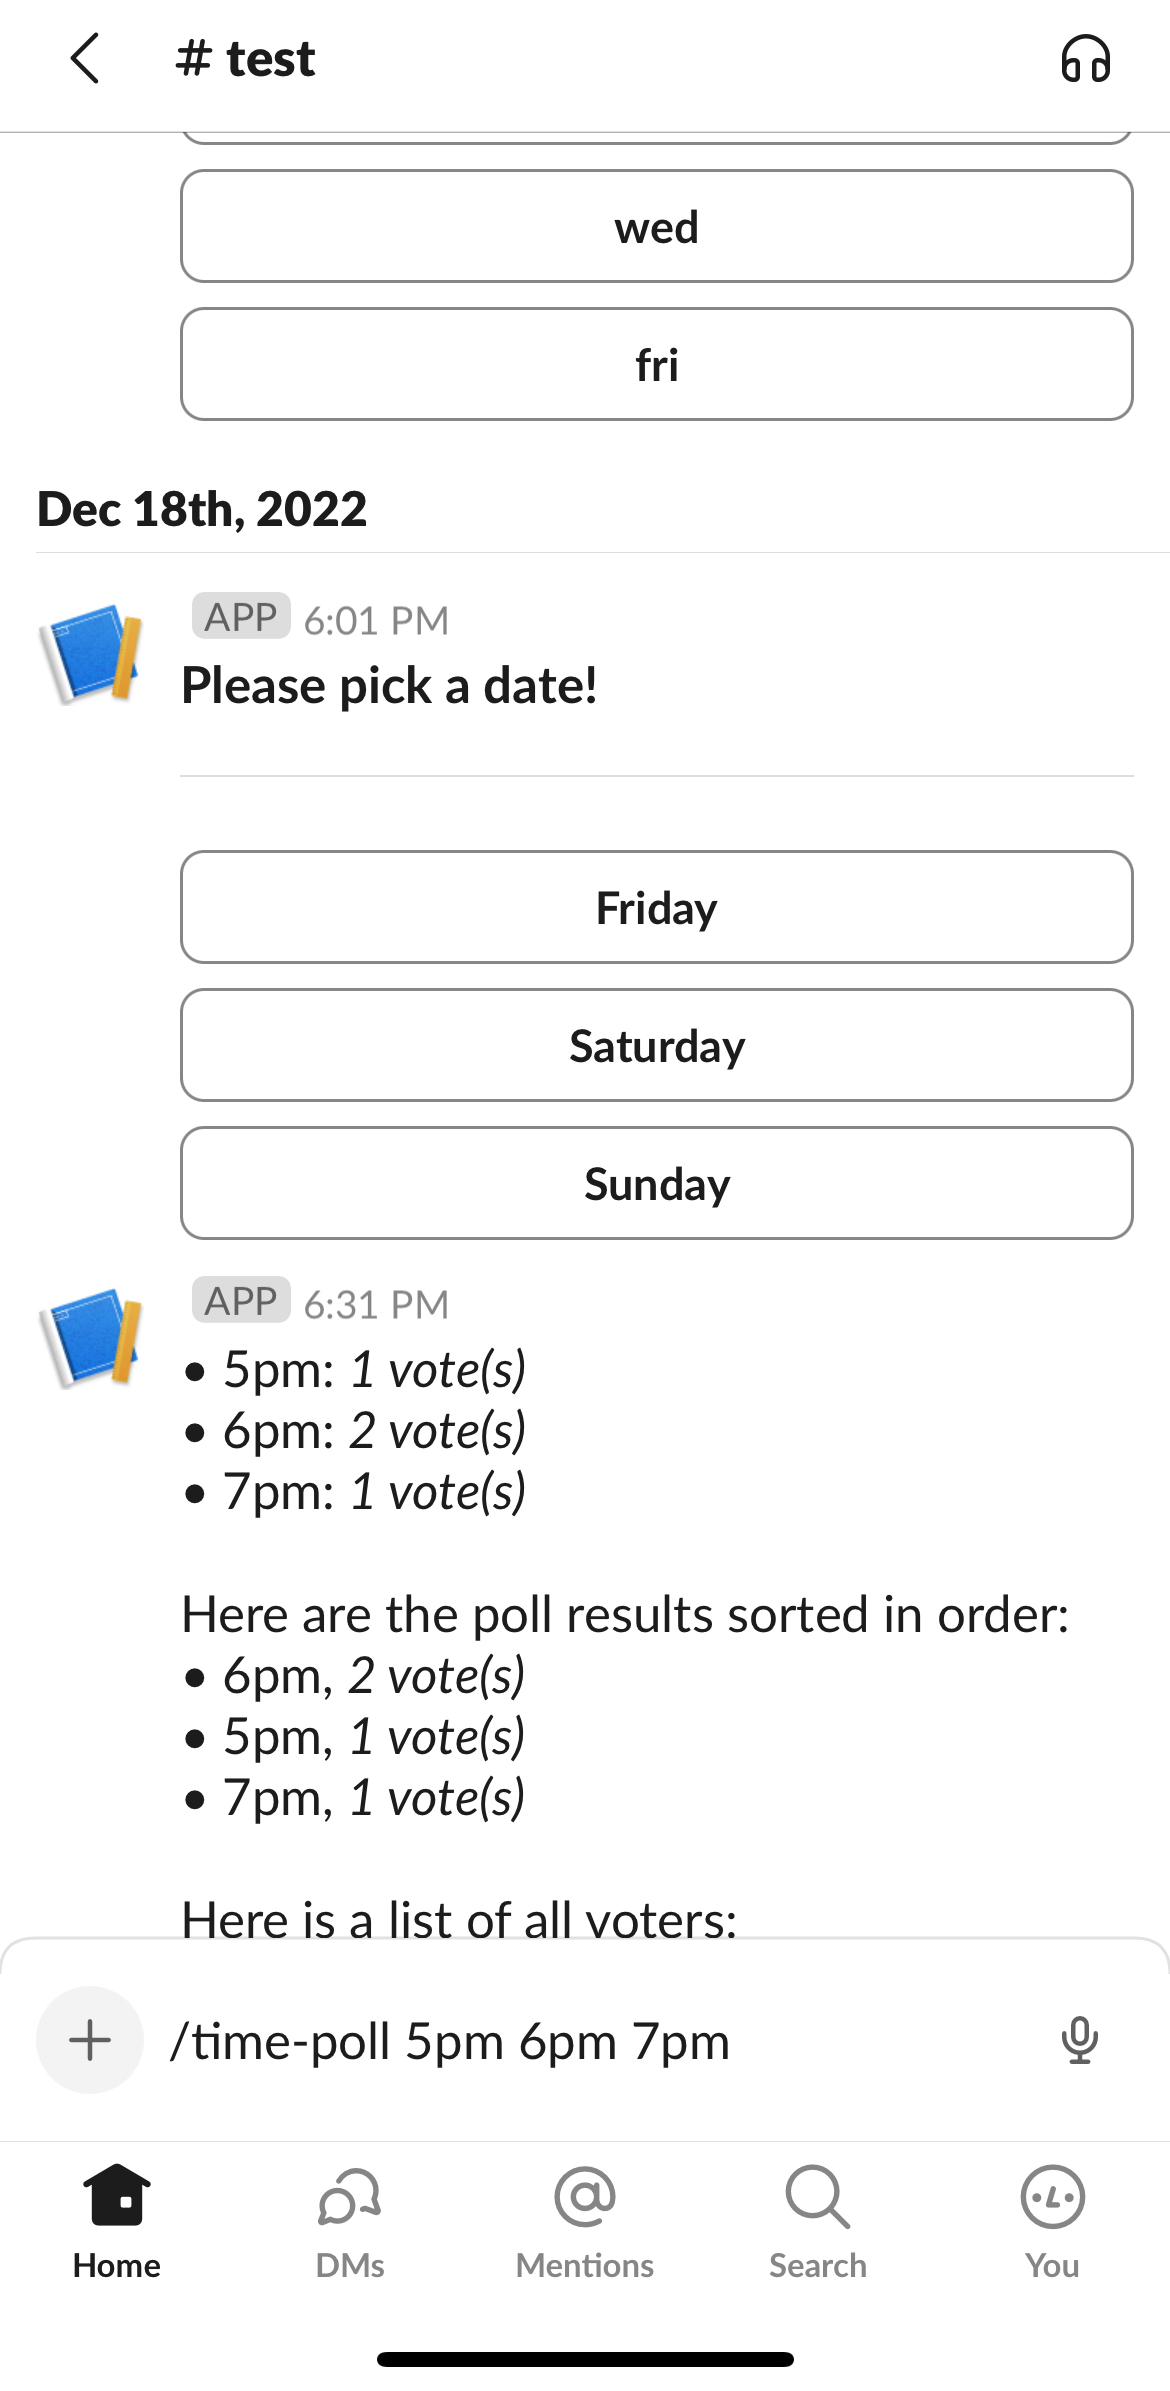Open the You profile tab
Screen dimensions: 1170x2391
tap(1052, 2222)
